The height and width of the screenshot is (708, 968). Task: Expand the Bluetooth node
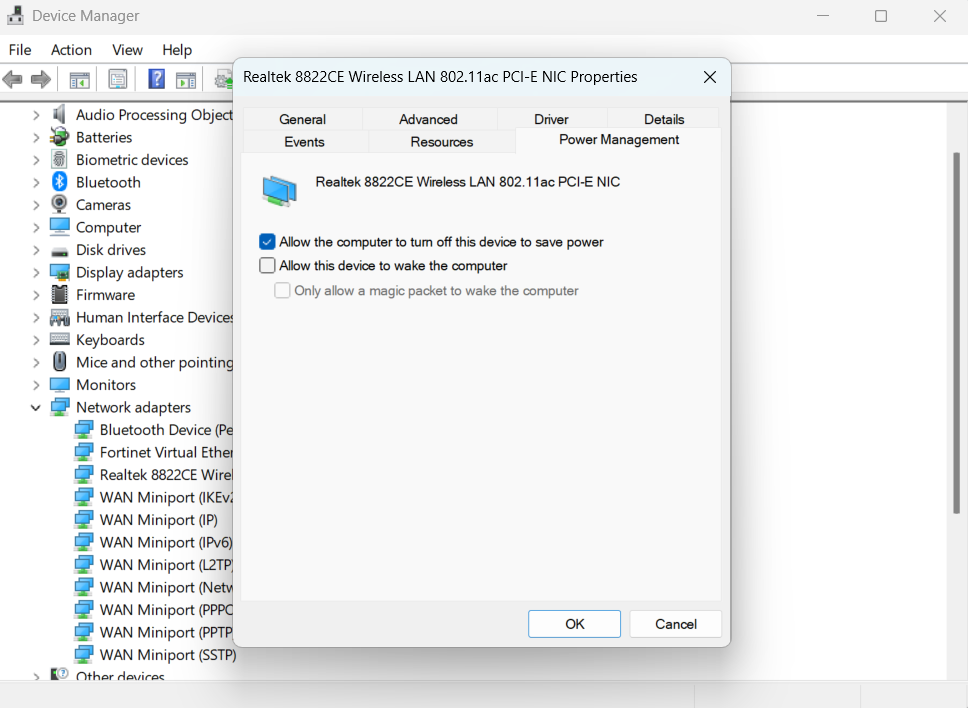(36, 183)
